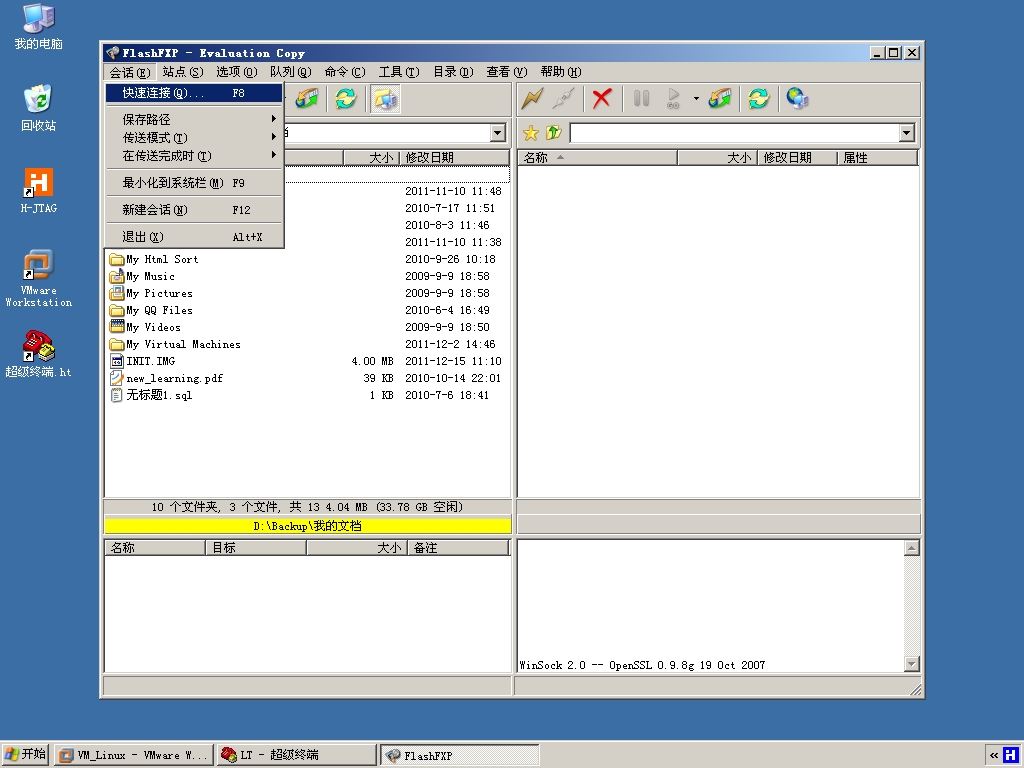Switch to VM_Linux VMware taskbar item

click(134, 755)
